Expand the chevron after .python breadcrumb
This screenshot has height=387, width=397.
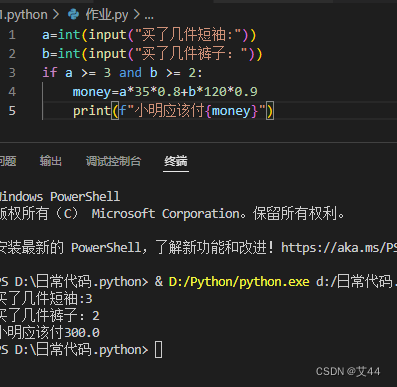coord(56,15)
